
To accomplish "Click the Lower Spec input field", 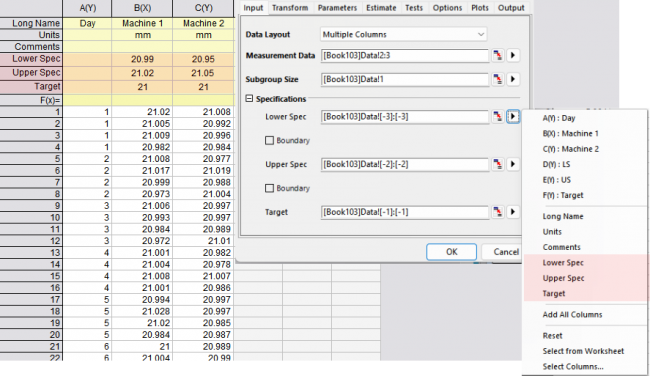I will pyautogui.click(x=405, y=116).
